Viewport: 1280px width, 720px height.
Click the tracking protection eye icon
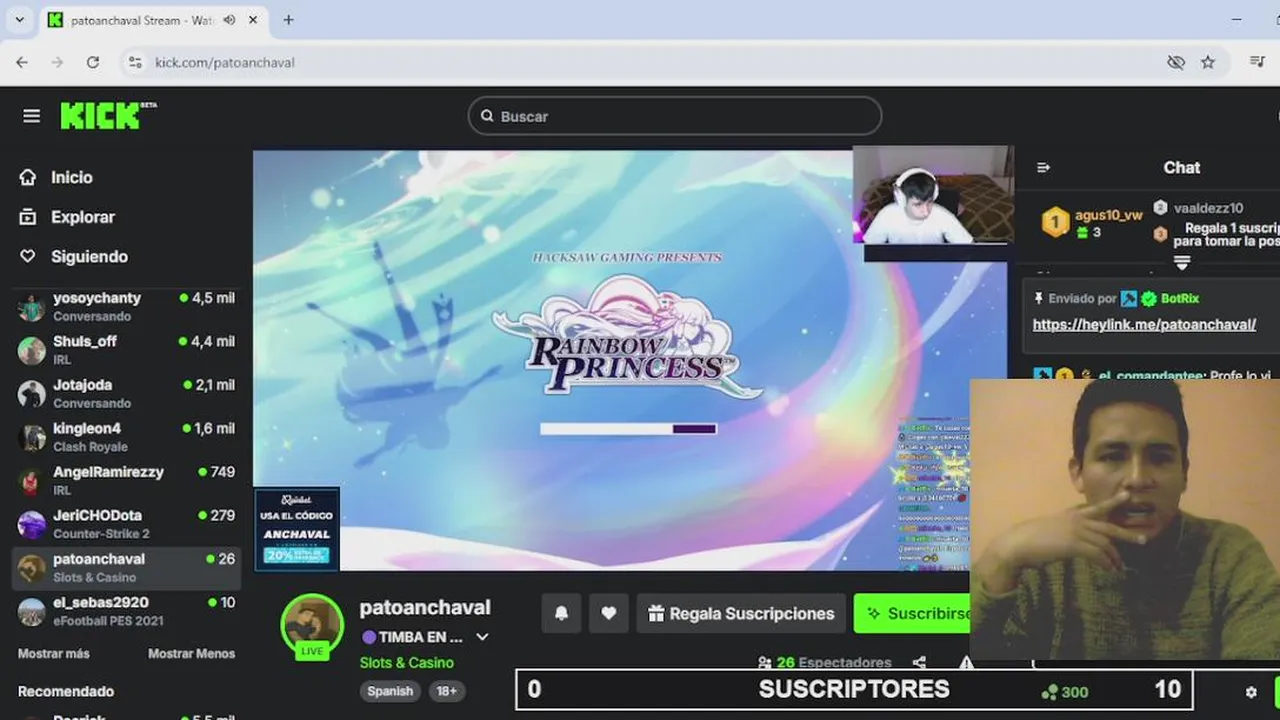point(1176,62)
